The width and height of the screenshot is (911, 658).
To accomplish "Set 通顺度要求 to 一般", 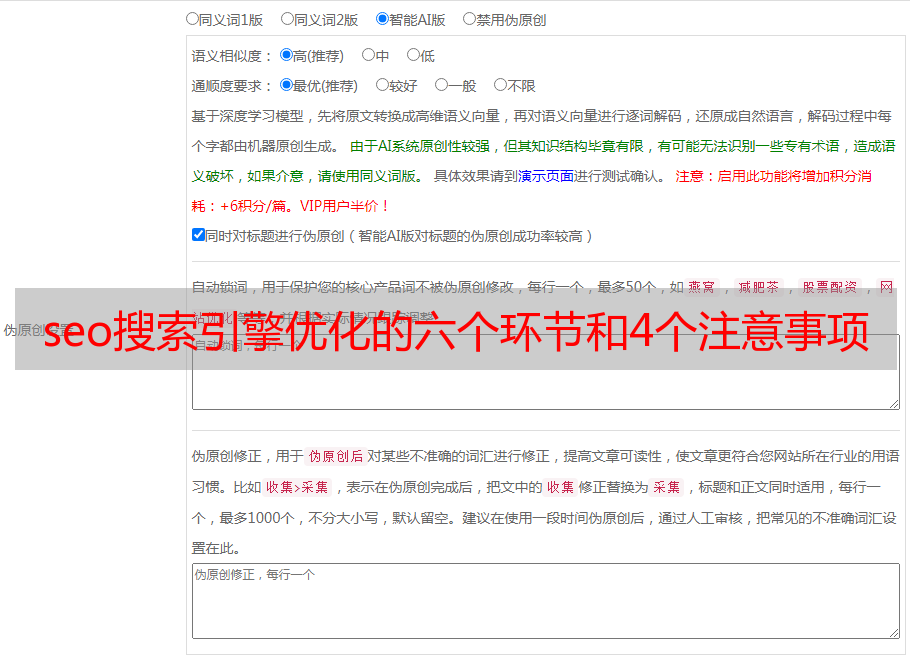I will (x=442, y=85).
